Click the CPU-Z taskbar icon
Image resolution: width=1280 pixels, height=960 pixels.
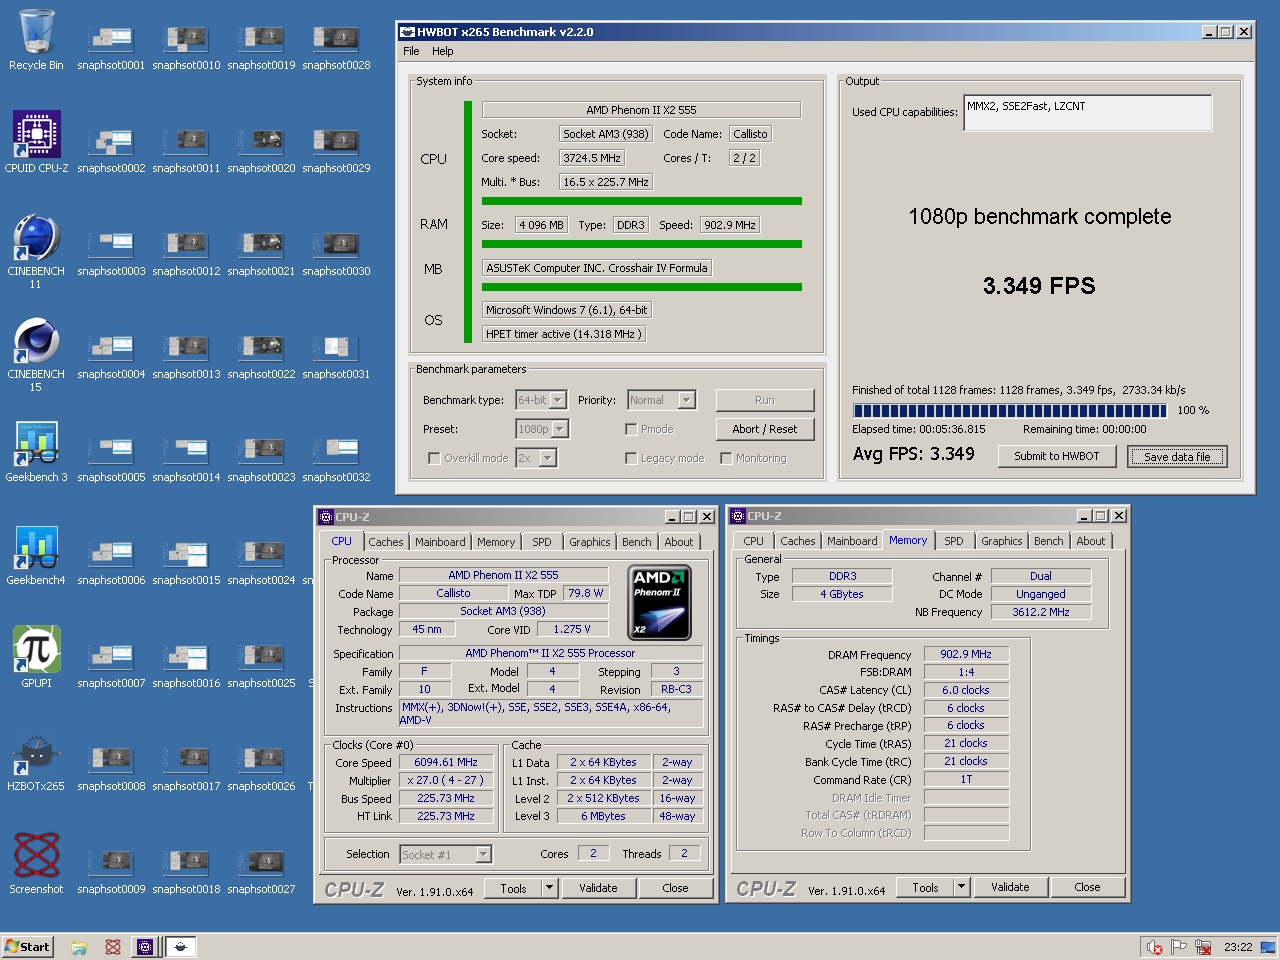pyautogui.click(x=145, y=947)
